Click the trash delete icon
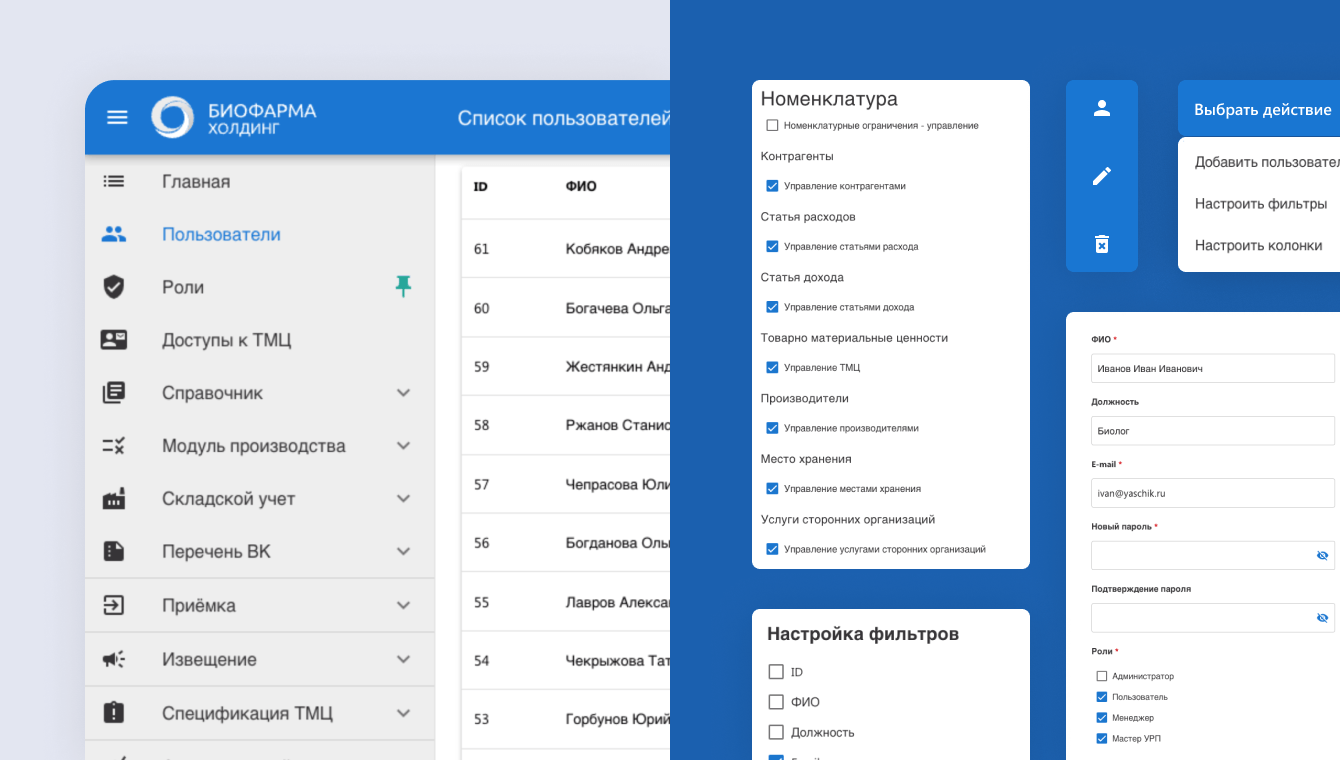This screenshot has width=1340, height=760. click(x=1102, y=244)
